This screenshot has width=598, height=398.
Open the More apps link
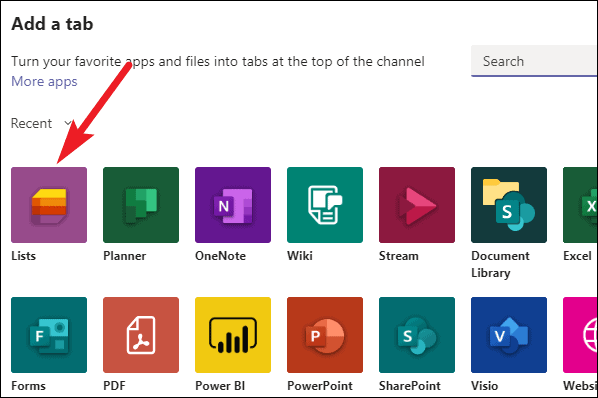(44, 82)
